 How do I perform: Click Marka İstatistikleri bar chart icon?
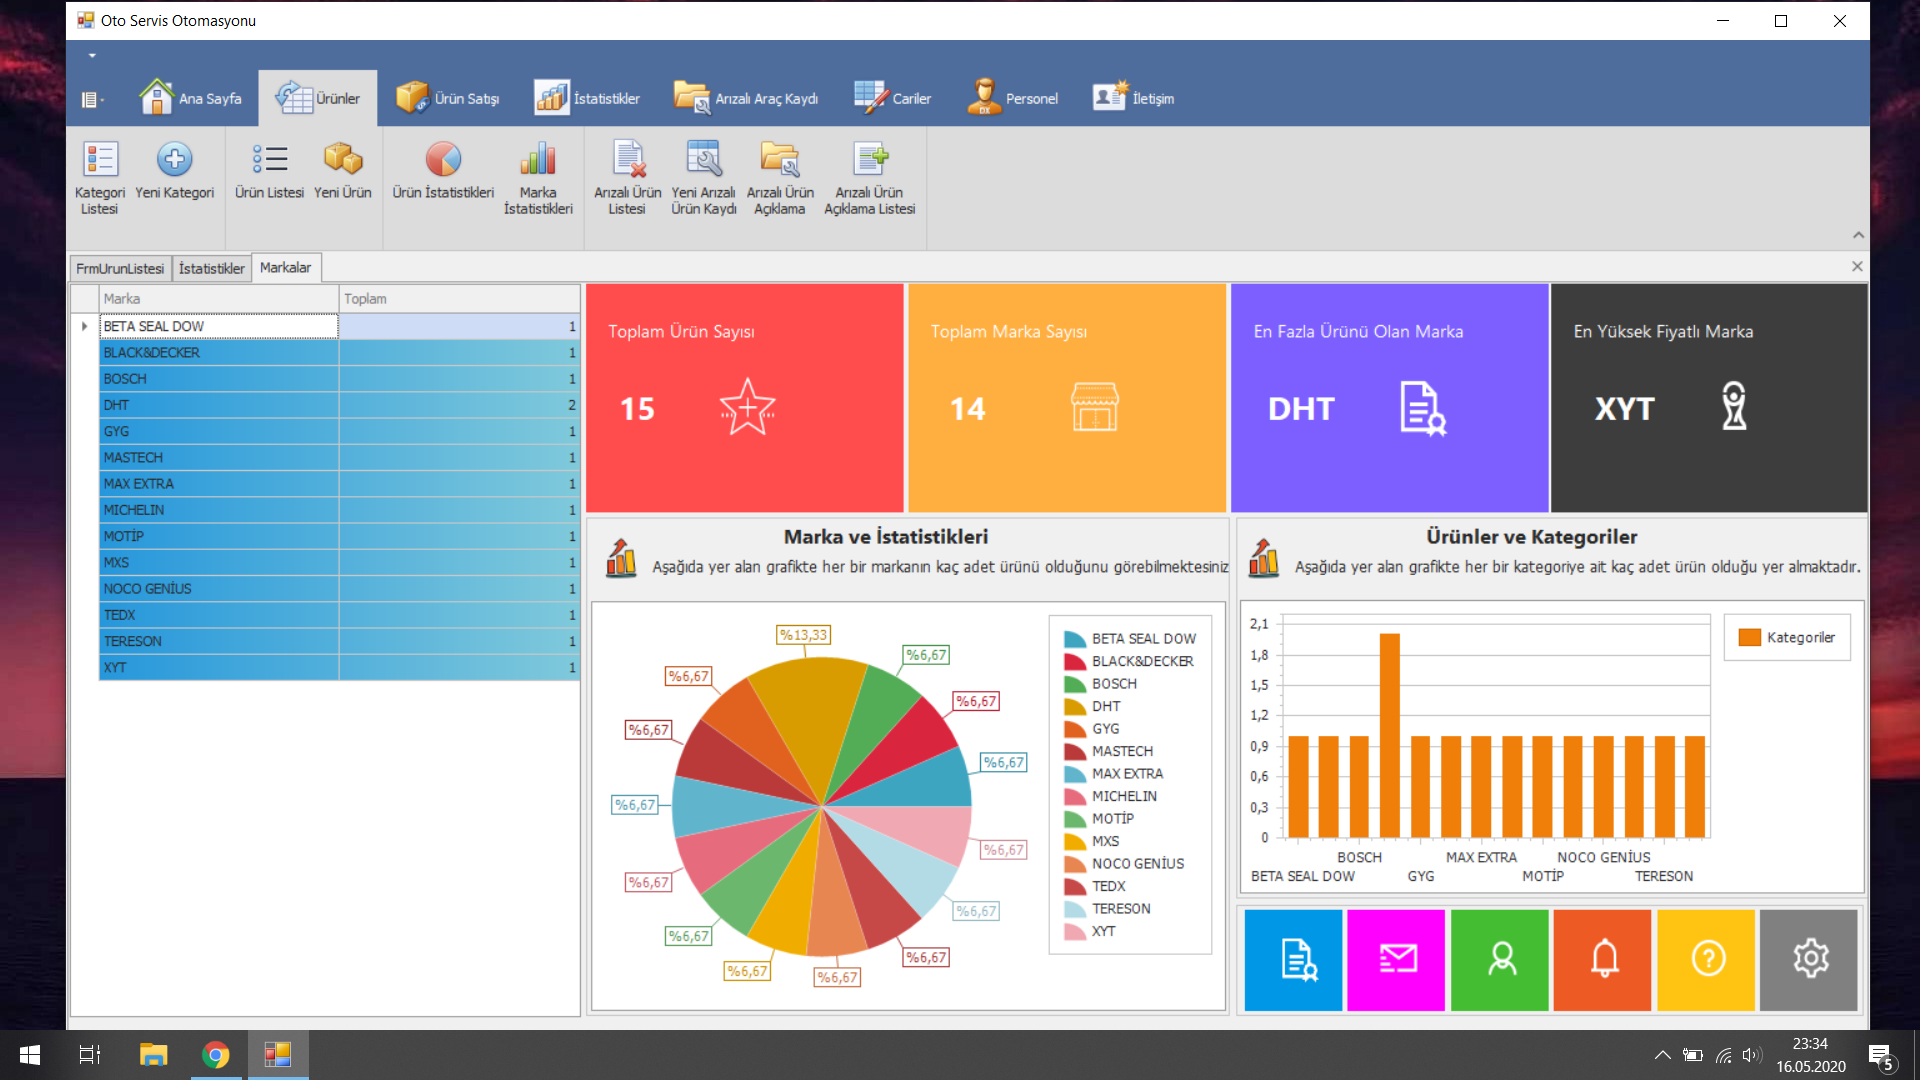tap(538, 159)
